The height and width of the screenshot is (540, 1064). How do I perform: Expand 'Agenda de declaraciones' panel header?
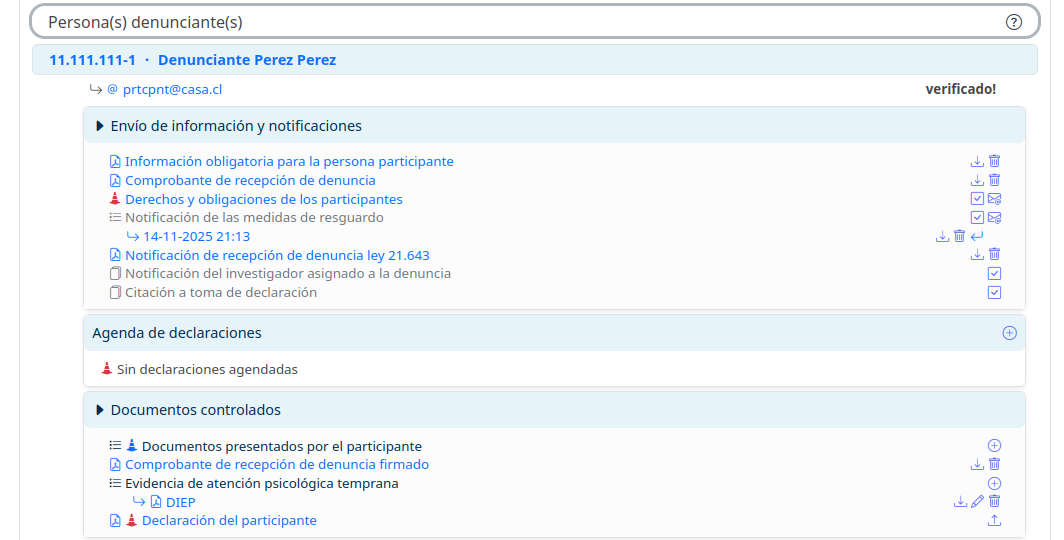click(177, 333)
